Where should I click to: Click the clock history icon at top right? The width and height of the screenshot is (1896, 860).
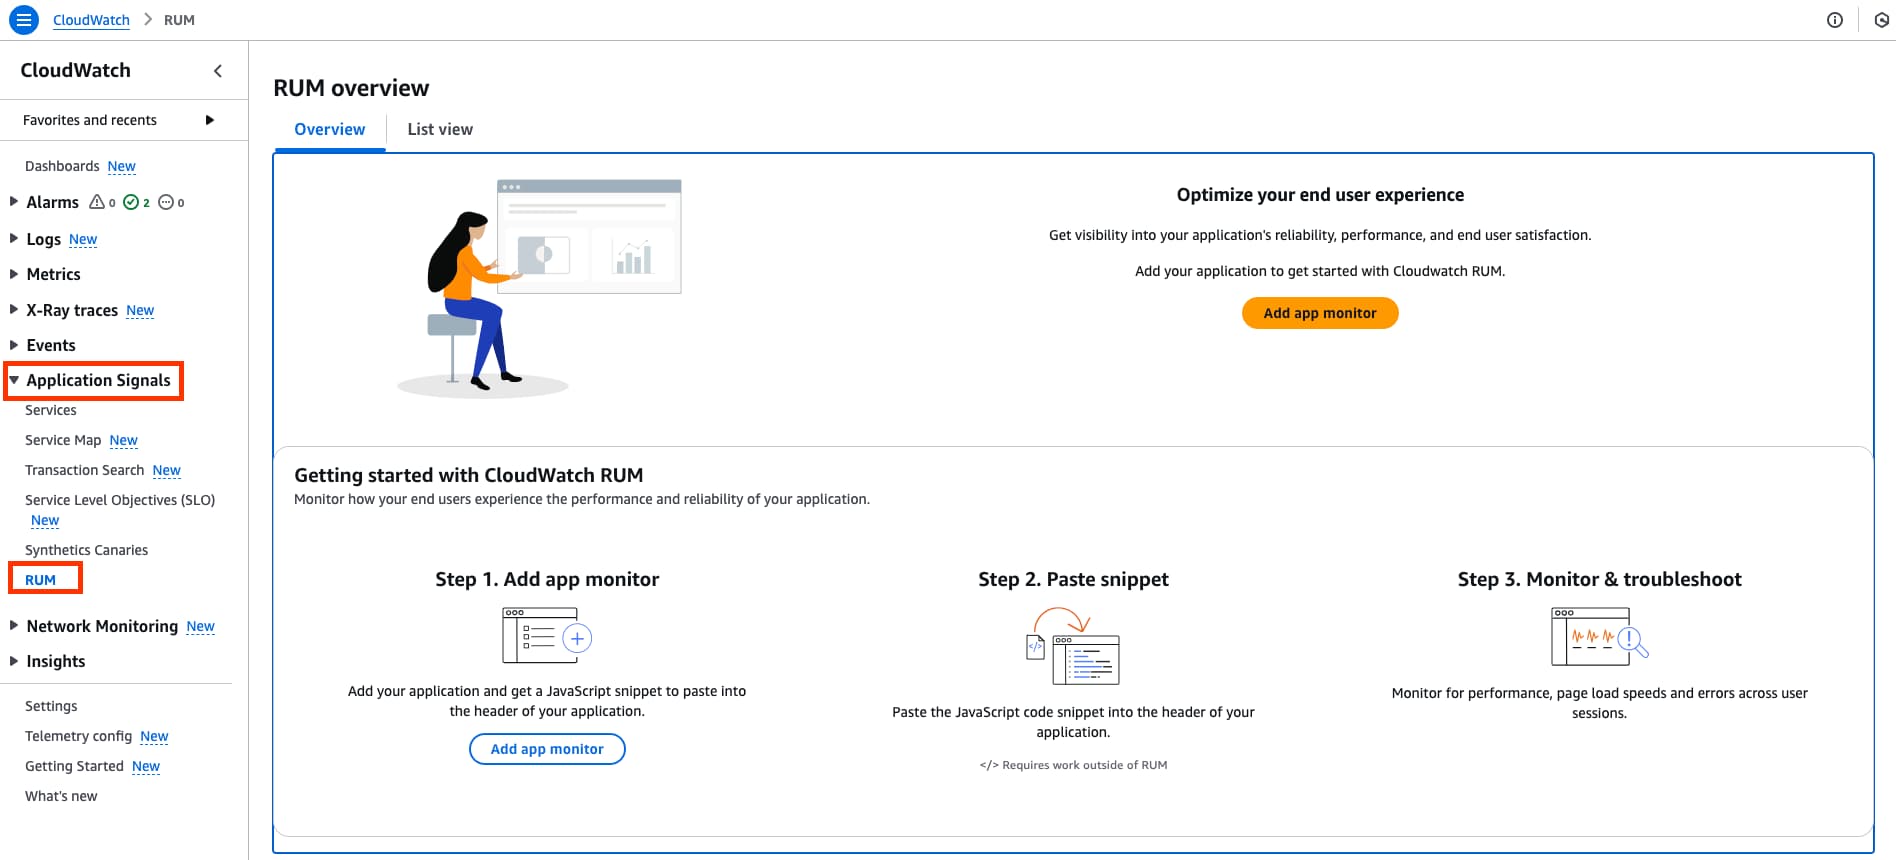click(1881, 20)
